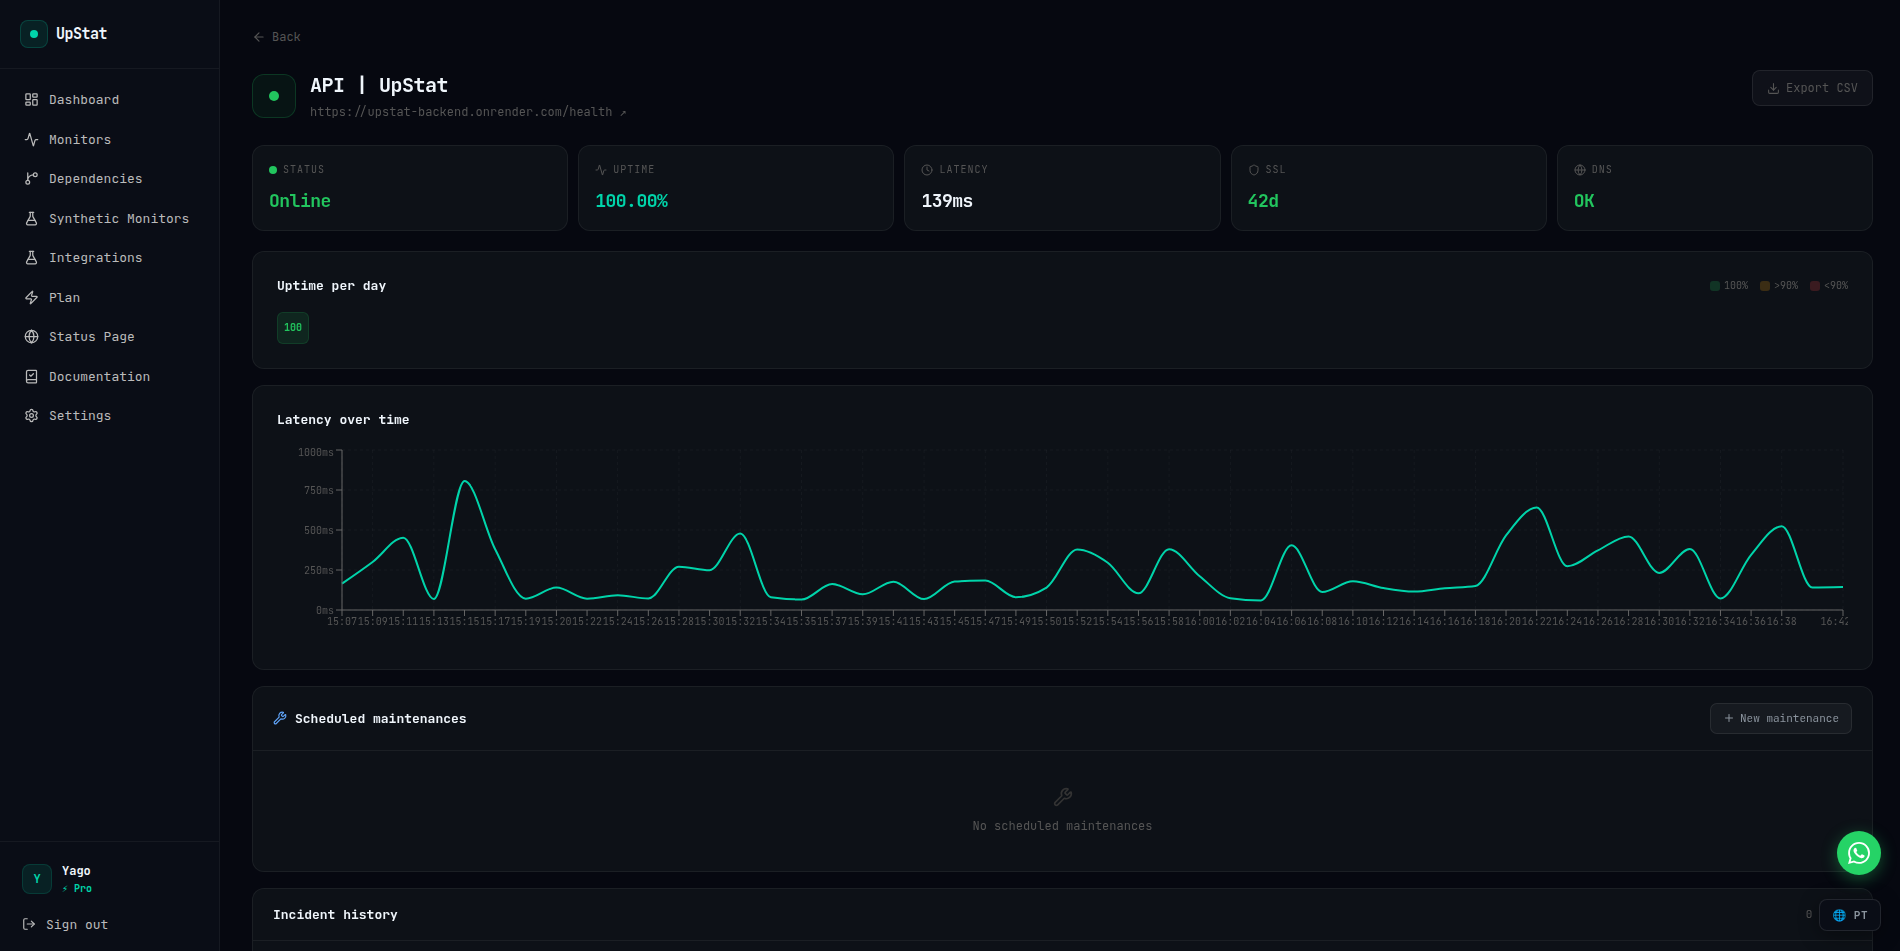Screen dimensions: 1900x951
Task: Click the download icon in Export CSV
Action: tap(1774, 89)
